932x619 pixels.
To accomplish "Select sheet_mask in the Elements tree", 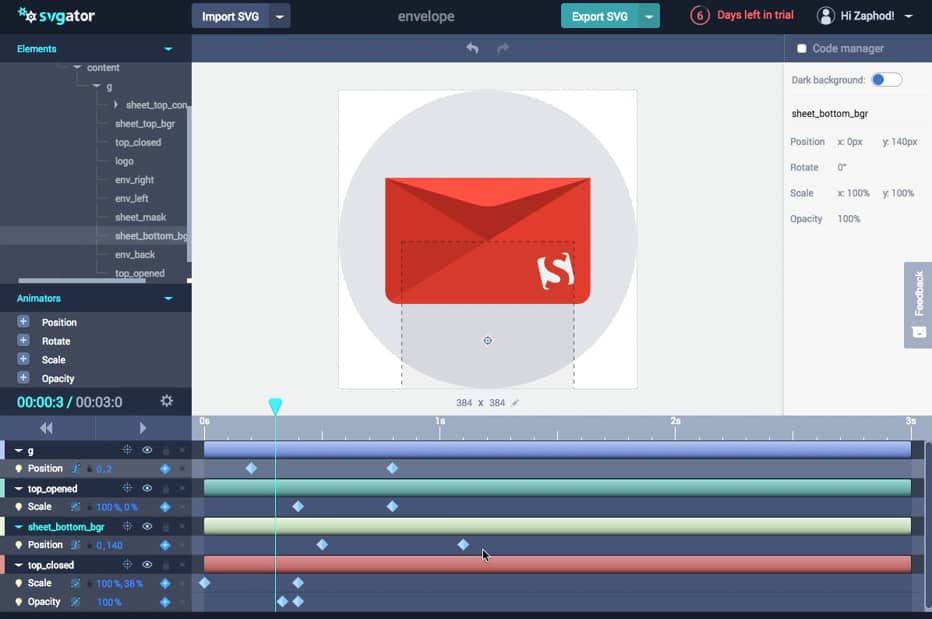I will point(140,217).
